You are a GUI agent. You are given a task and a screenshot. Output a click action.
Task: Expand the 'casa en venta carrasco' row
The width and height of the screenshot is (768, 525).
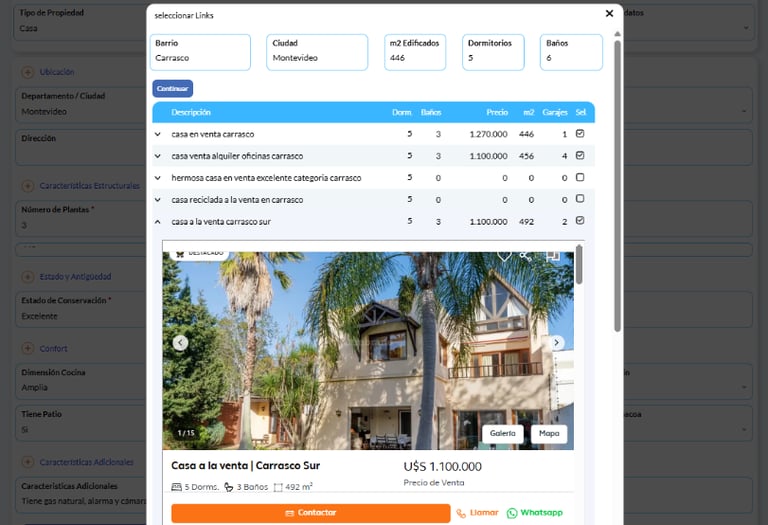point(158,134)
